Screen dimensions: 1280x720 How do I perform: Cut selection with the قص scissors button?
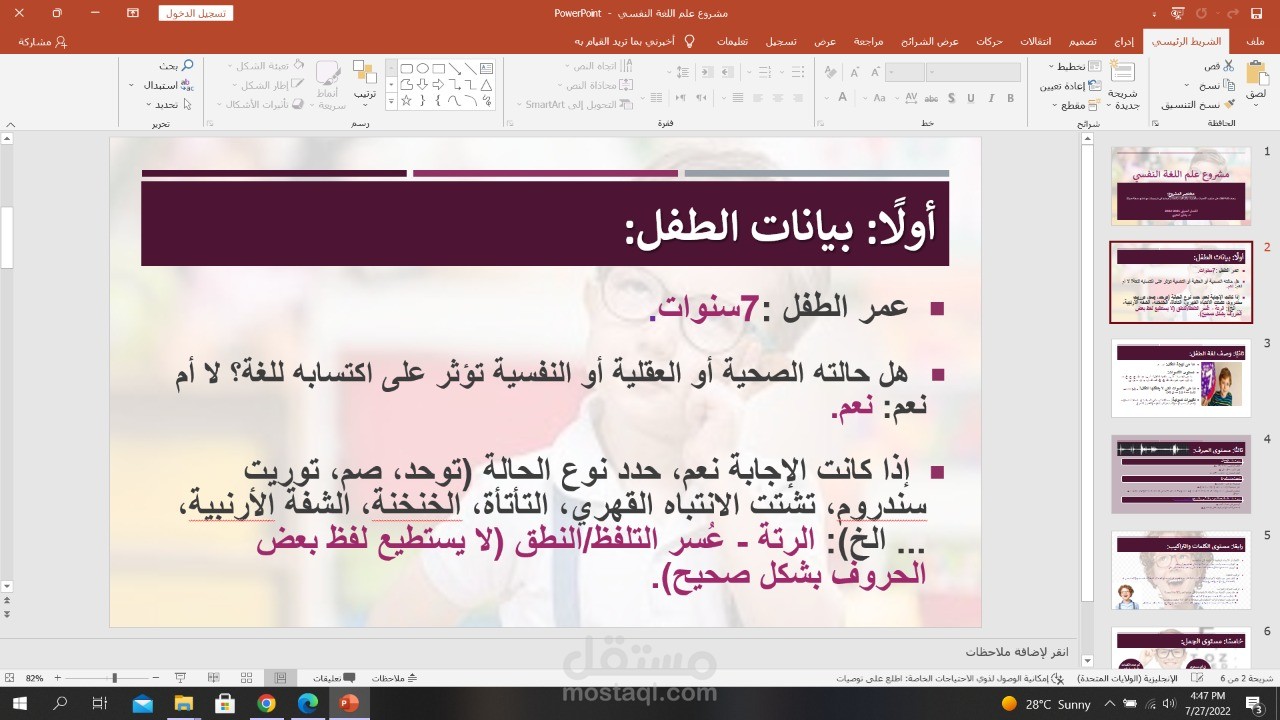coord(1219,66)
